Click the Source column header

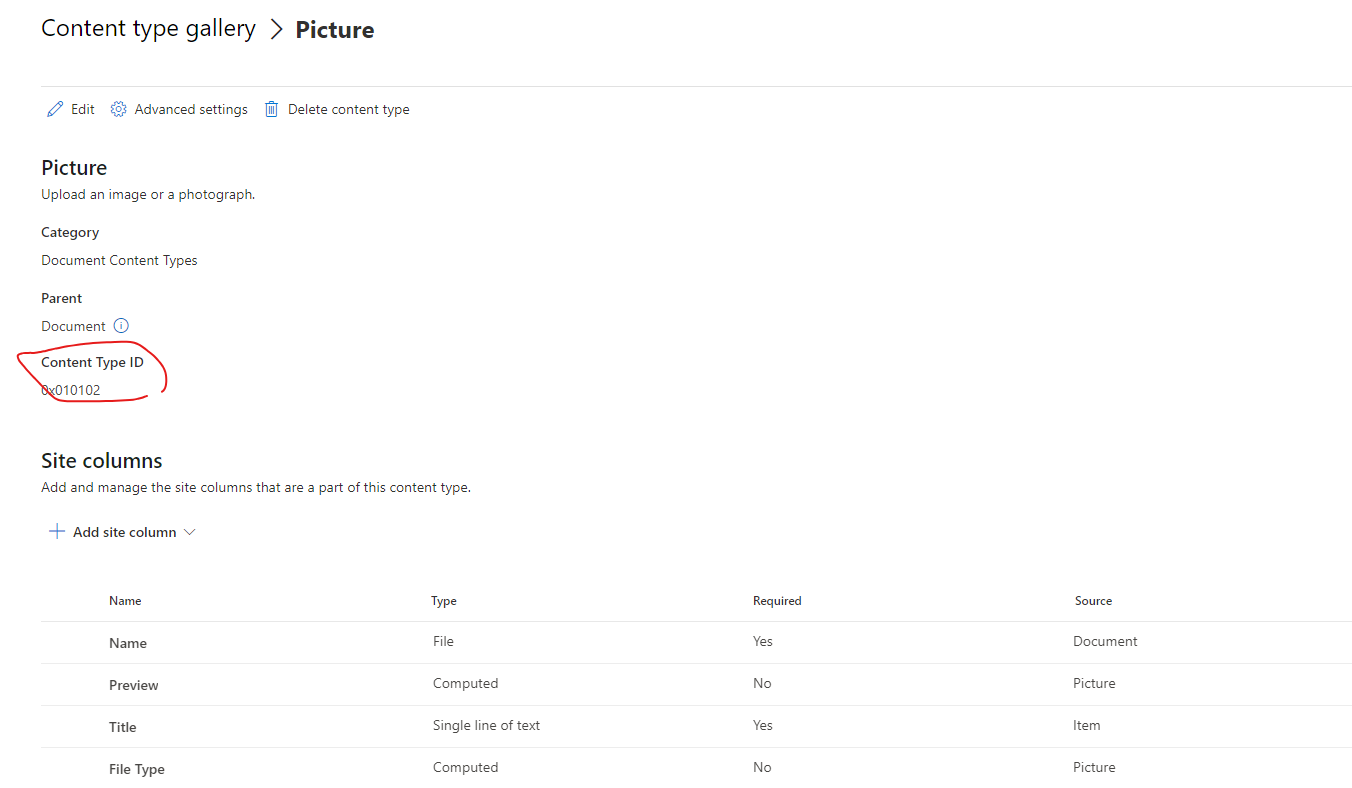1093,600
